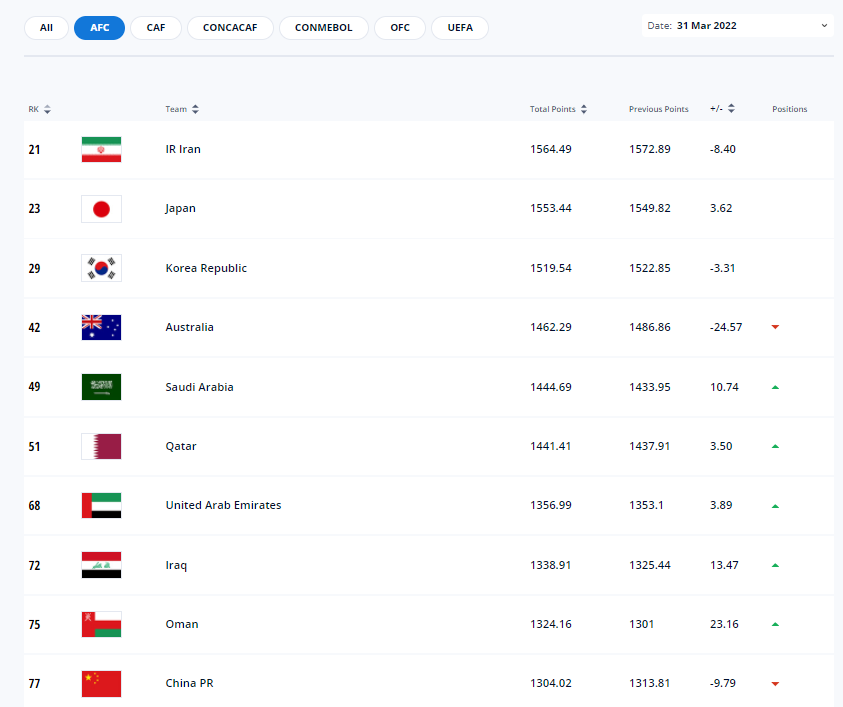
Task: Sort by Team name header
Action: pos(182,109)
